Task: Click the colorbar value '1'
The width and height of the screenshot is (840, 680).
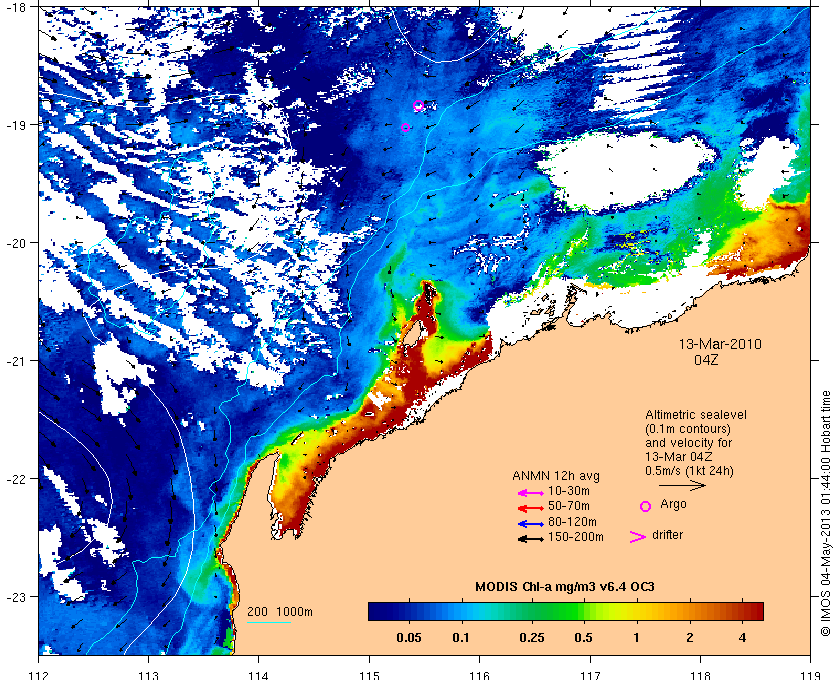Action: [x=636, y=638]
